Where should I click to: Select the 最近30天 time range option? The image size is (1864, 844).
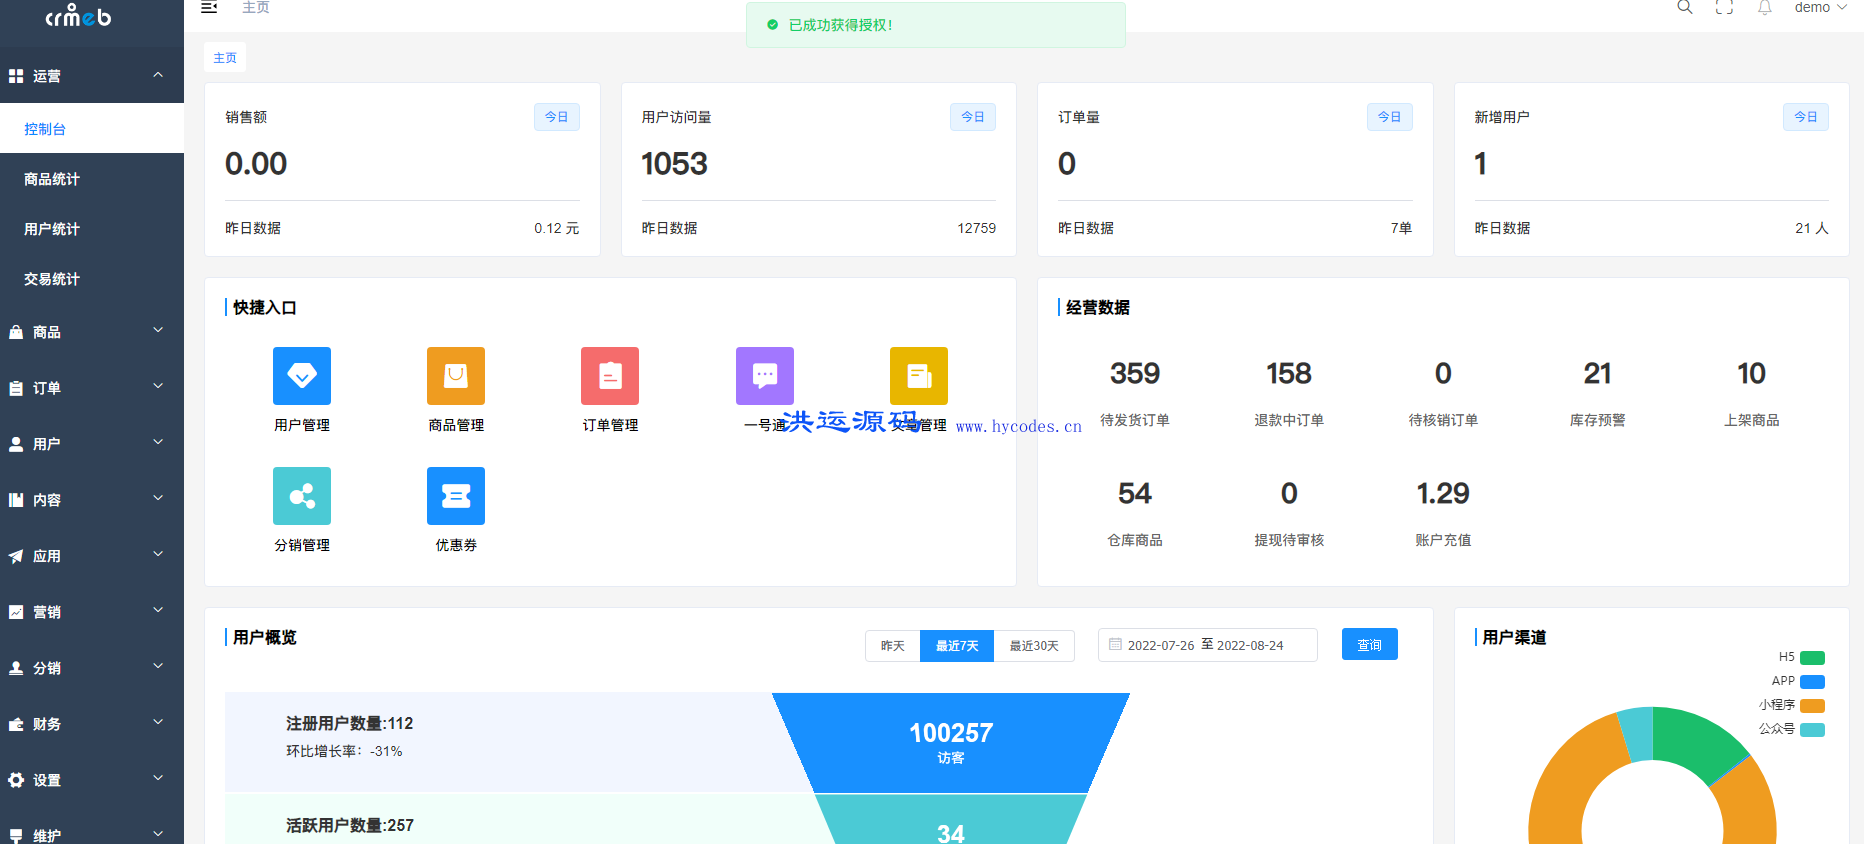pyautogui.click(x=1034, y=646)
